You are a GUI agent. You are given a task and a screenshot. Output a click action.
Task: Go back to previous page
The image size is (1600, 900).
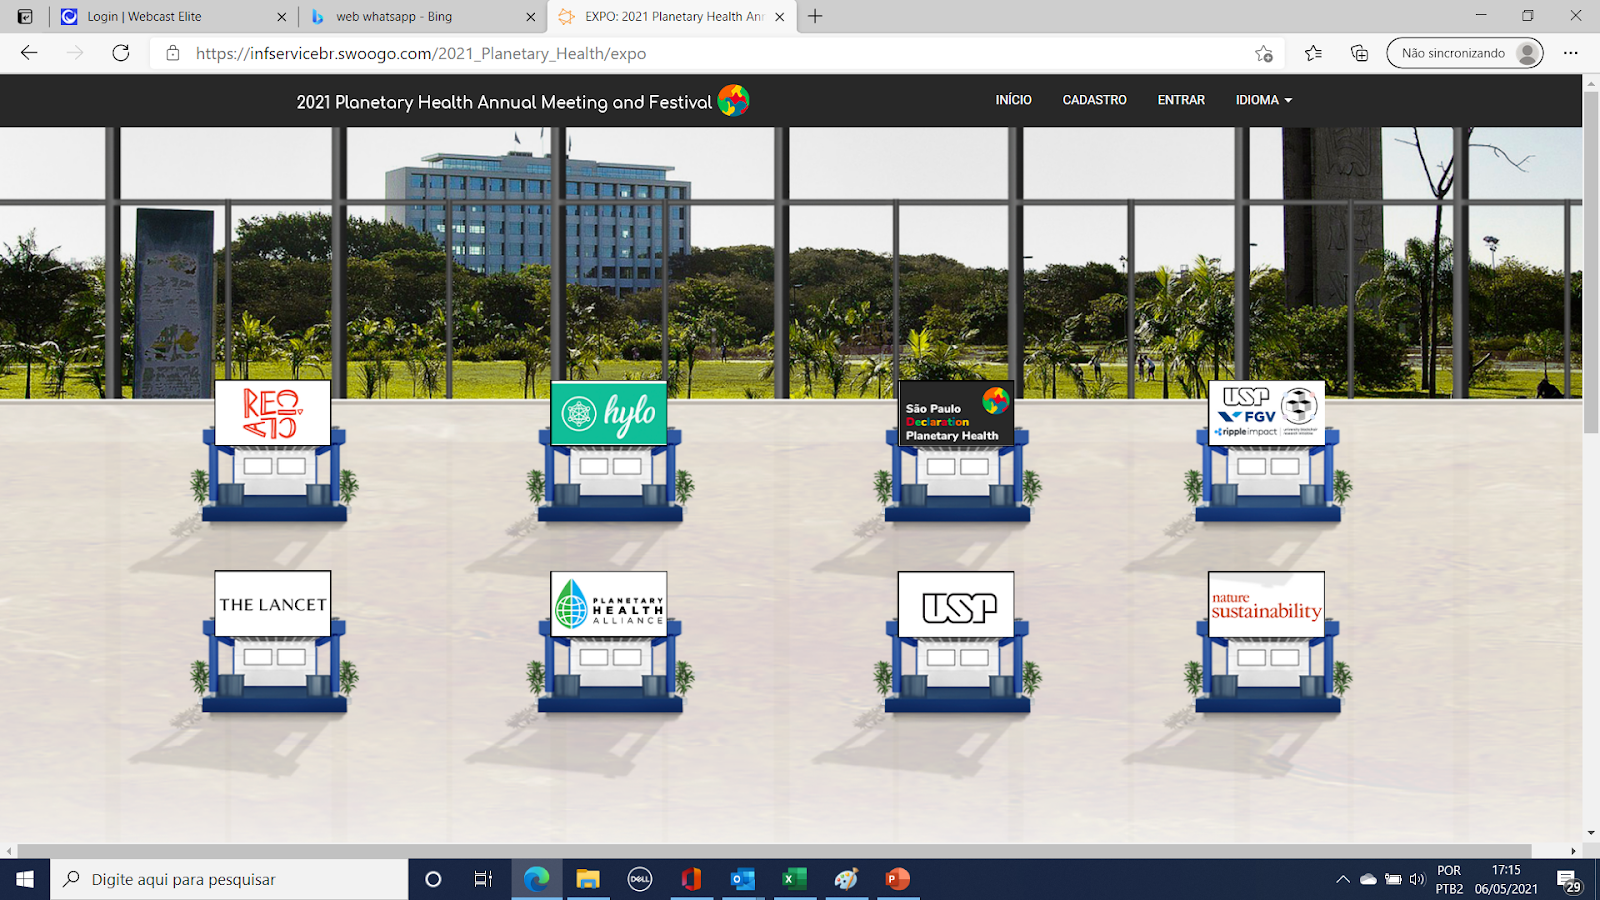click(x=29, y=53)
